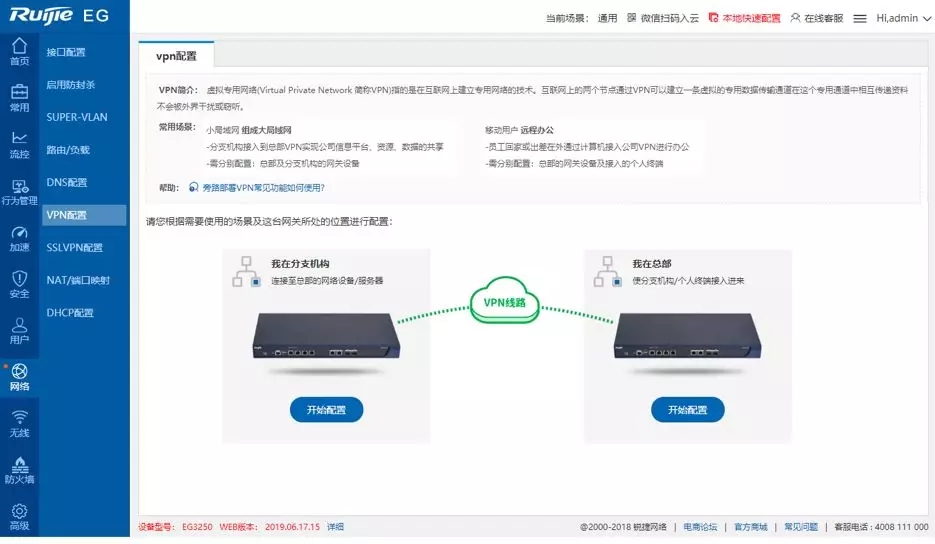Open the 防火墙 firewall icon
Viewport: 935px width, 544px height.
point(19,470)
